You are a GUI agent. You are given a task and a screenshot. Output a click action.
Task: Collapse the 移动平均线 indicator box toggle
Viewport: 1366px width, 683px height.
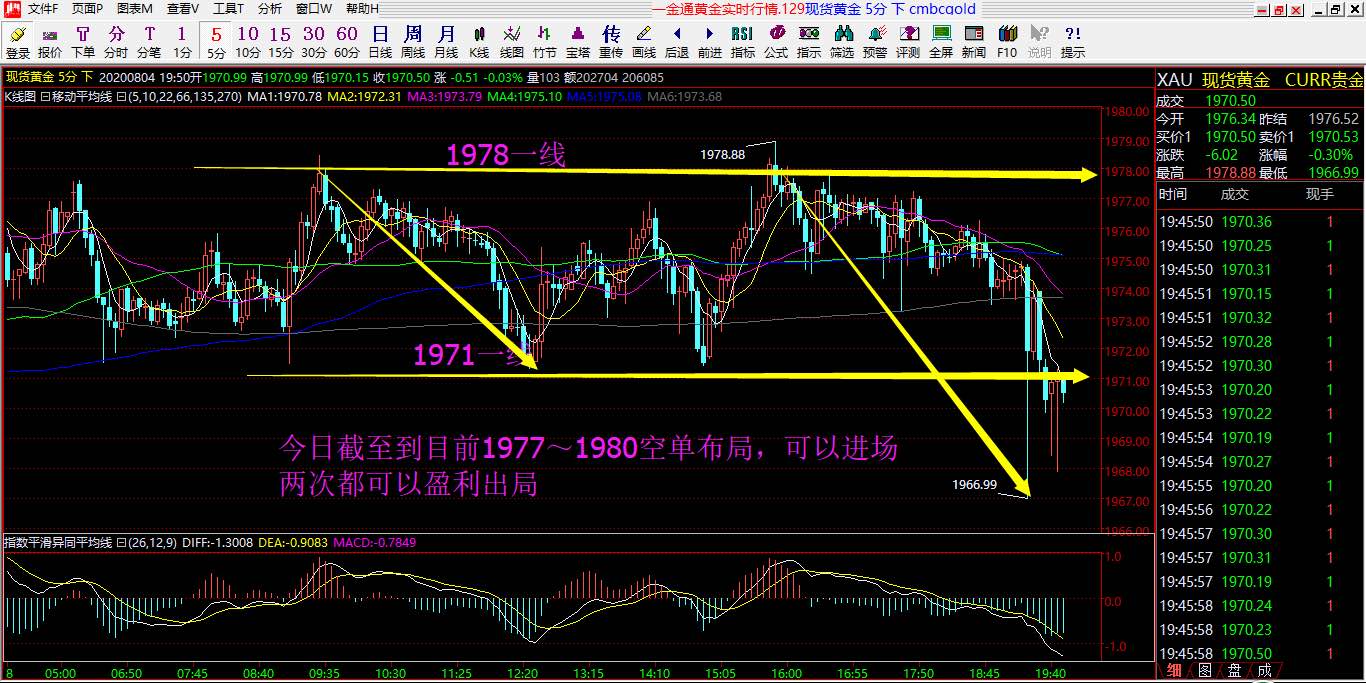[44, 97]
